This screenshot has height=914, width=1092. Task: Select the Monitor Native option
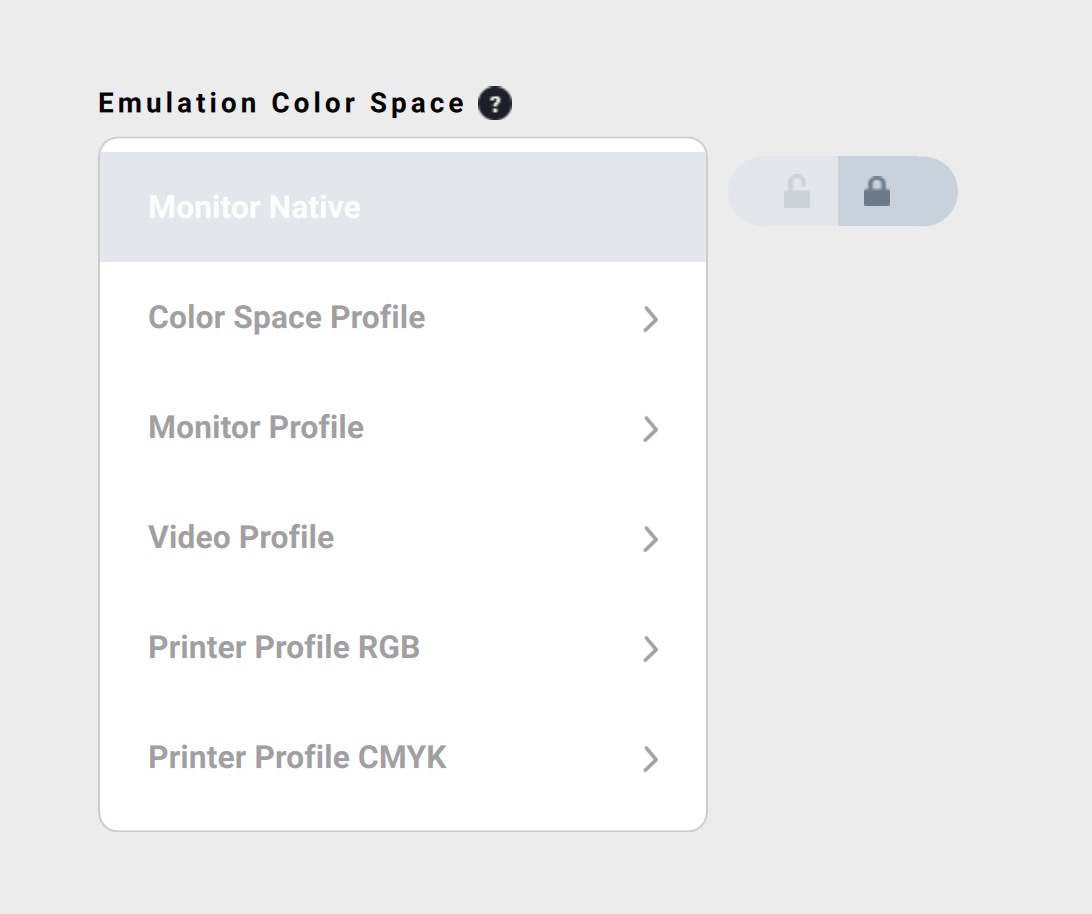[x=254, y=207]
